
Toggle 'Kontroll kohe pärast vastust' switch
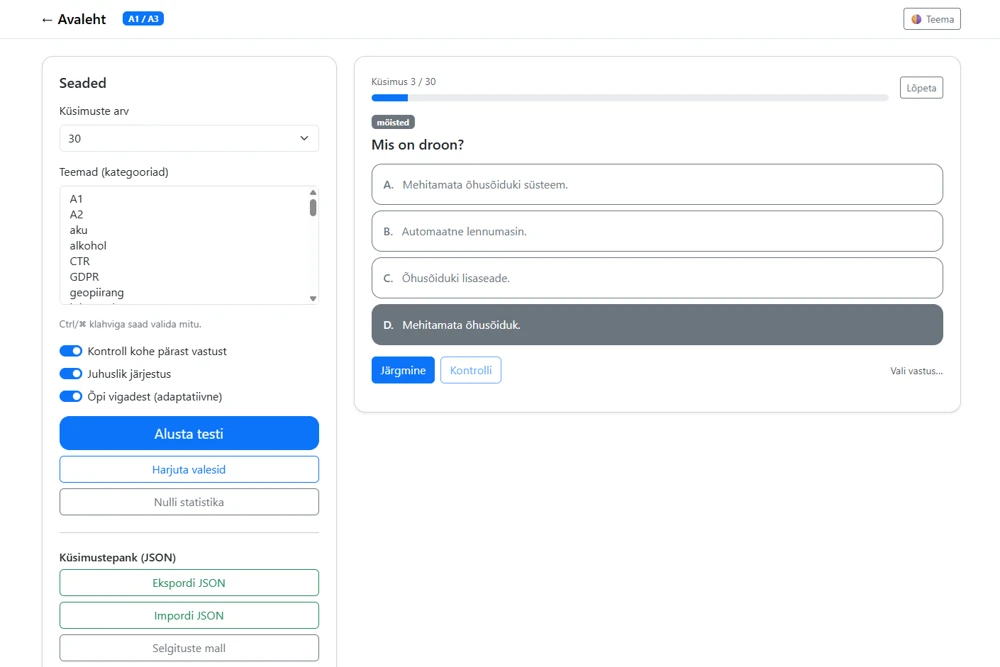(x=71, y=351)
